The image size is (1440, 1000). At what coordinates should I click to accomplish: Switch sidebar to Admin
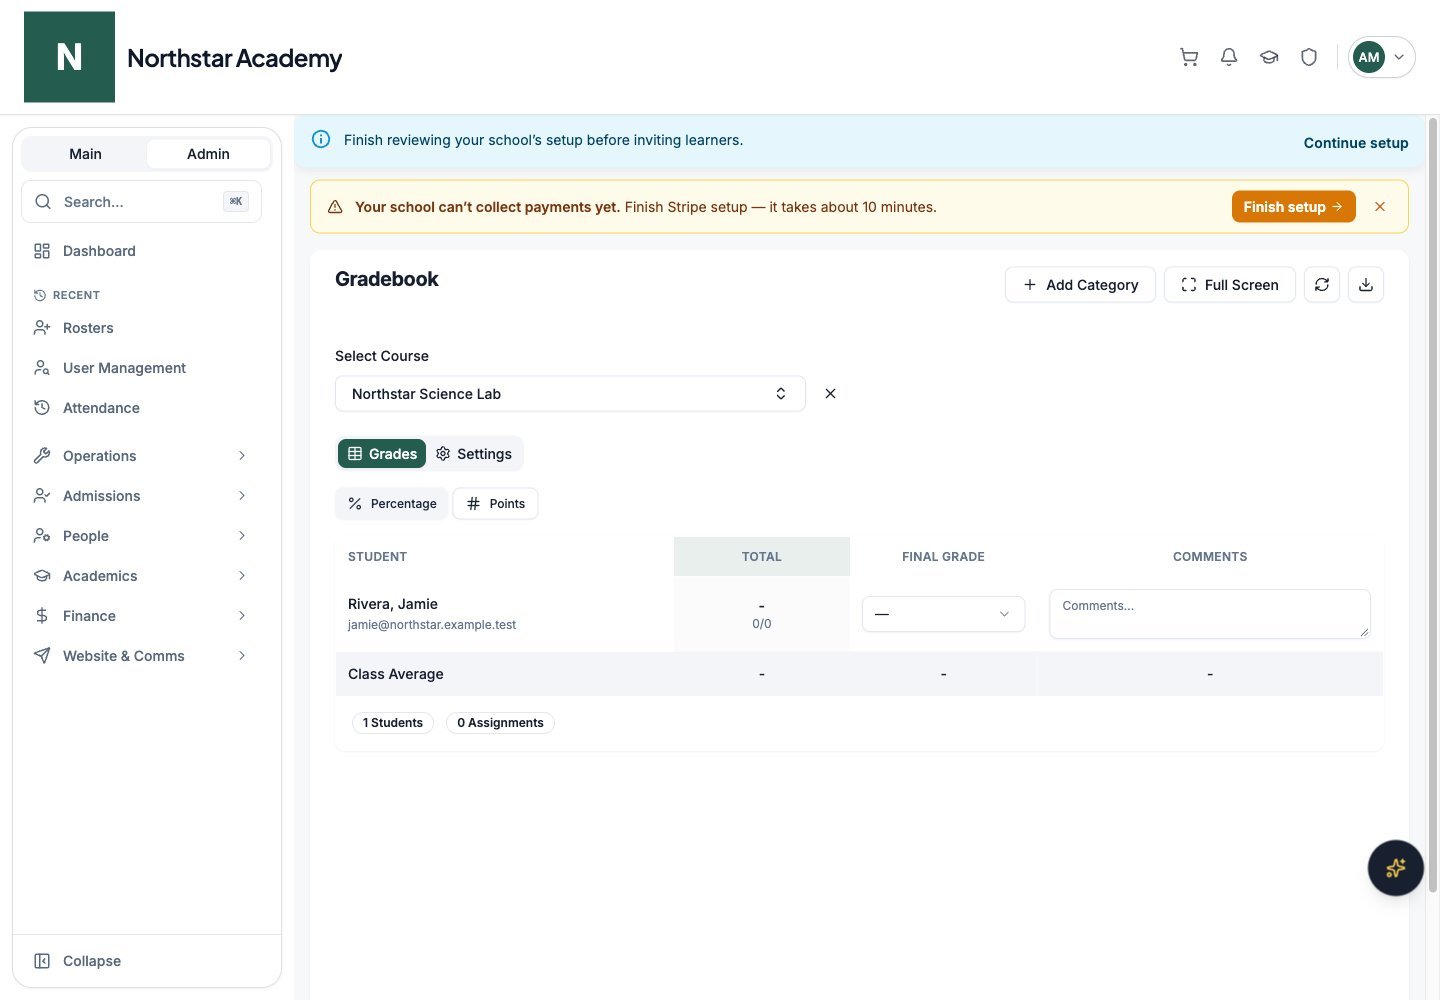[x=208, y=154]
